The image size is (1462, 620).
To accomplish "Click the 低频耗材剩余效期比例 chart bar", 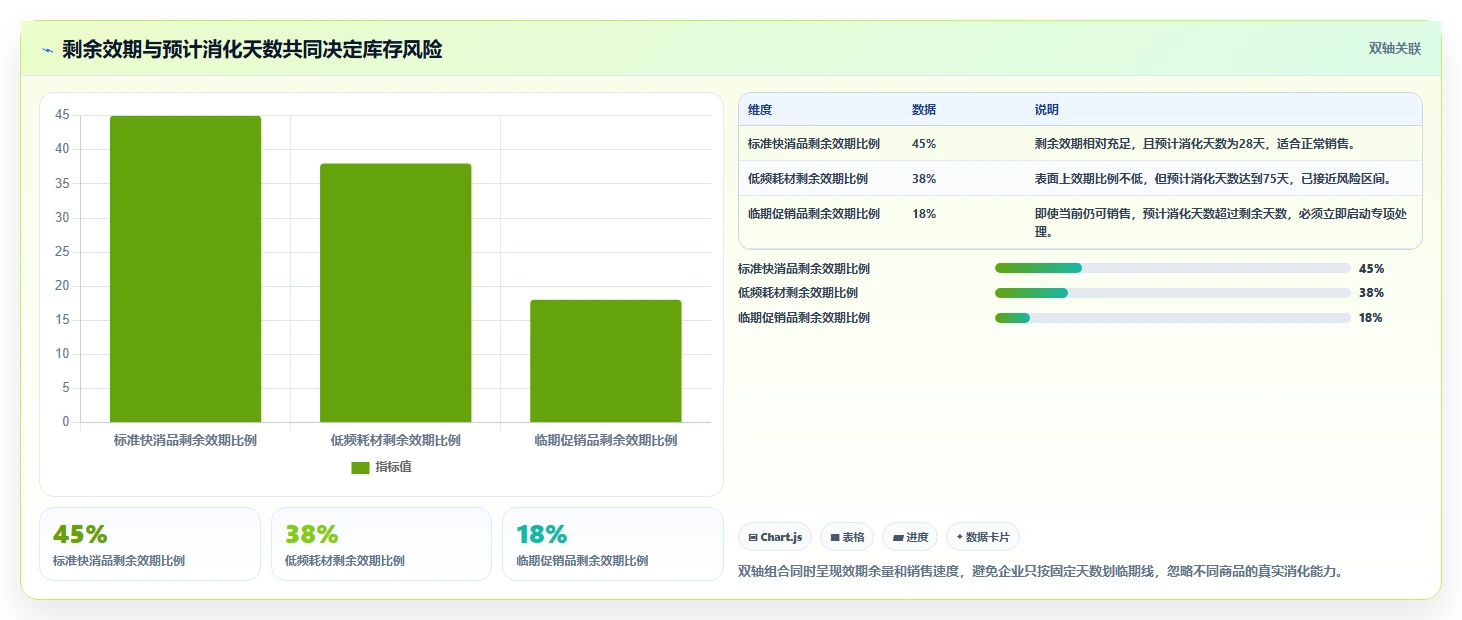I will click(395, 293).
